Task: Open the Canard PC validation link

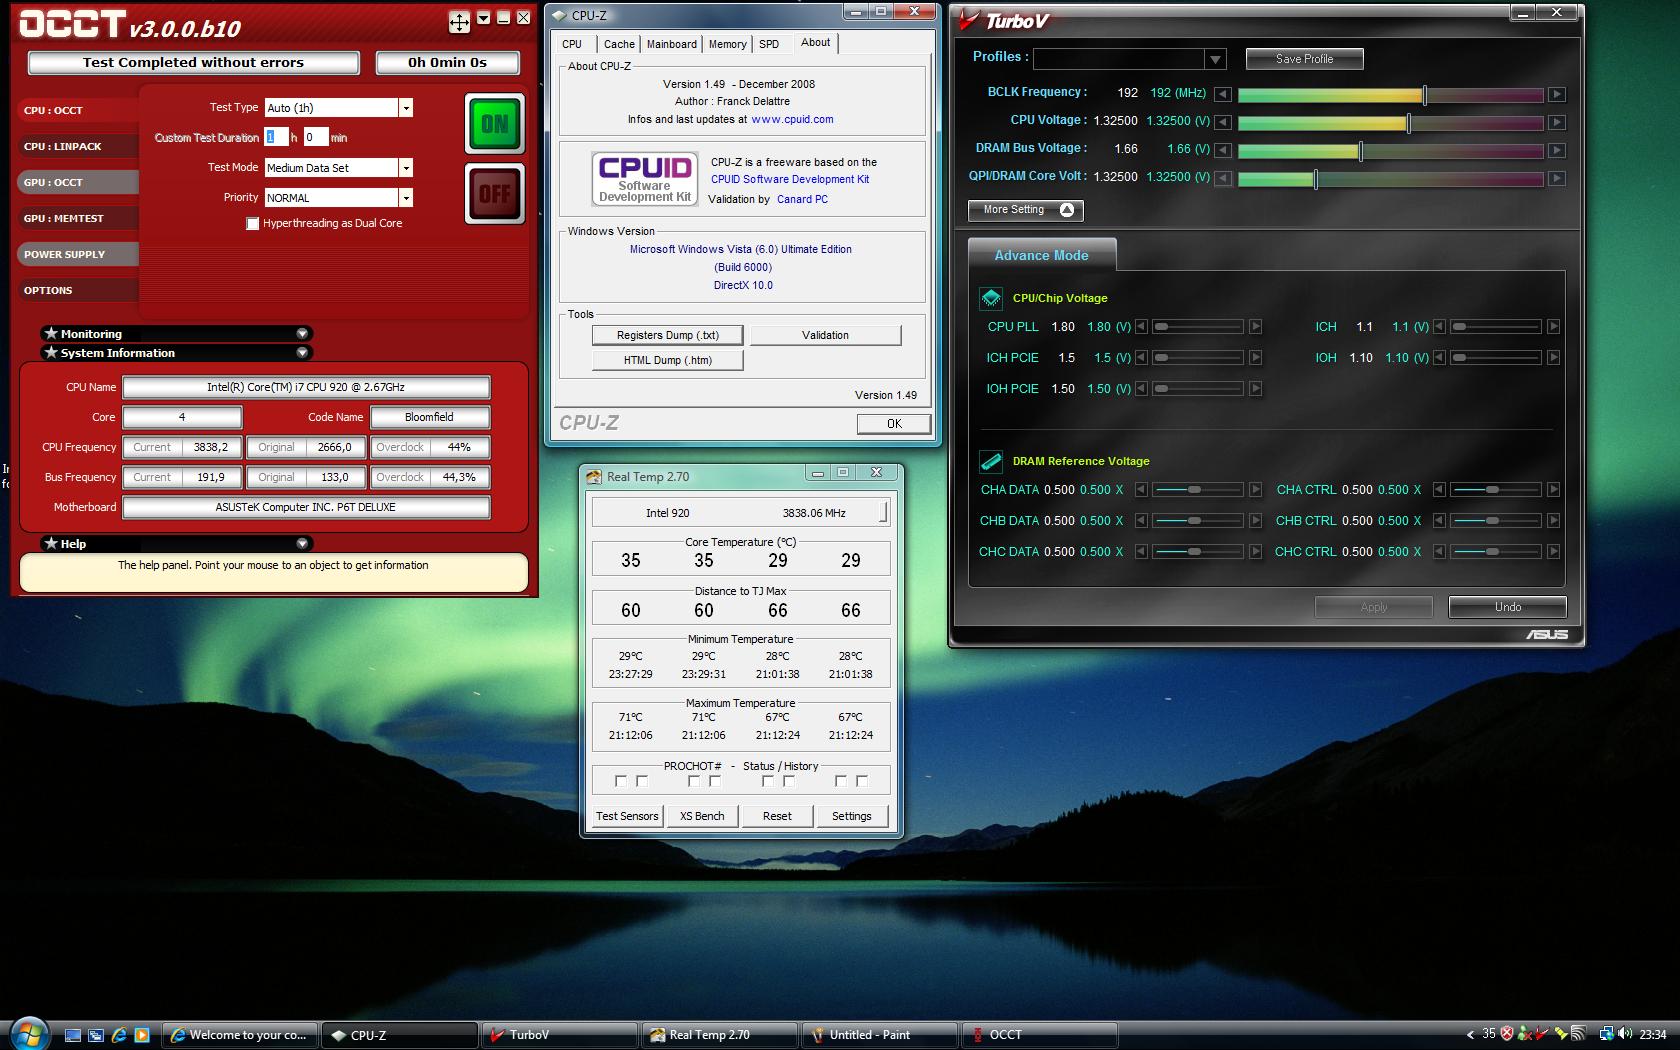Action: click(802, 199)
